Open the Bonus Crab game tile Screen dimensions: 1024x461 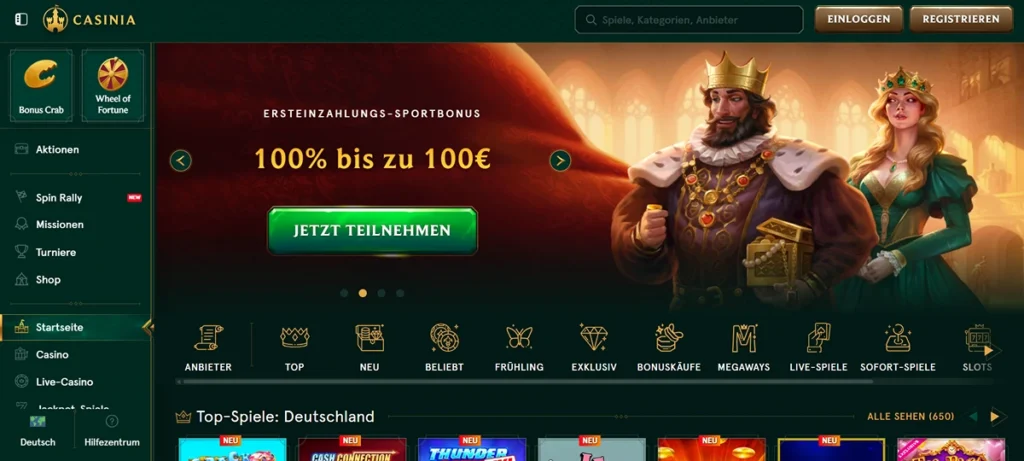click(41, 86)
